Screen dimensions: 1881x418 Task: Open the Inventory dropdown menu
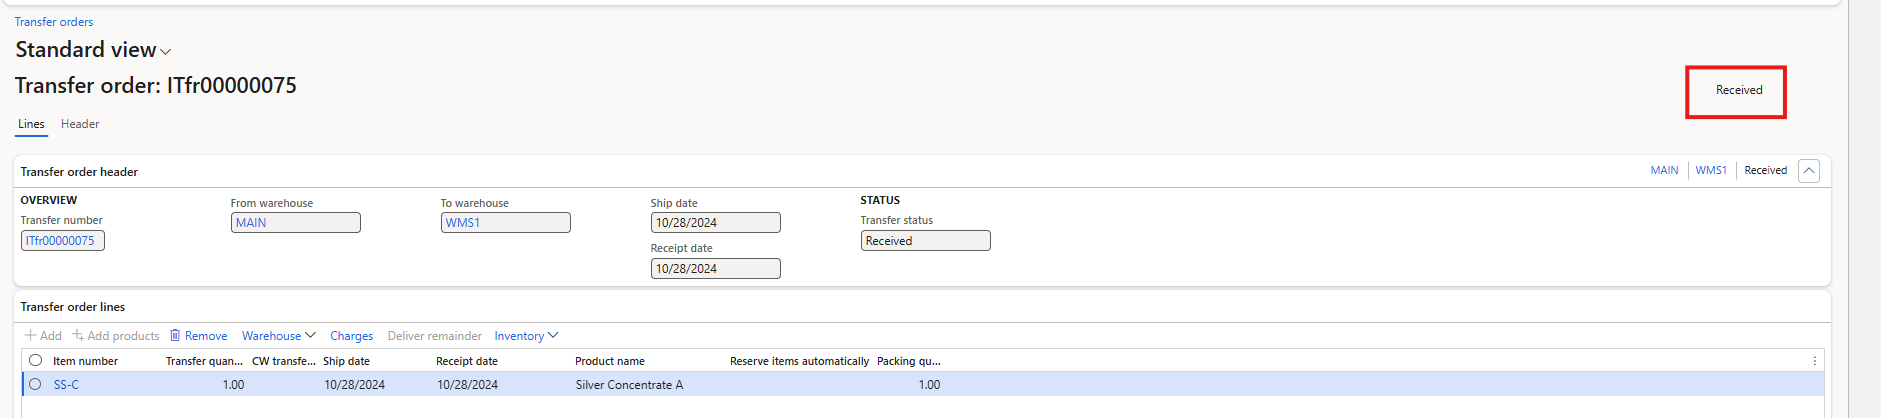click(x=526, y=336)
